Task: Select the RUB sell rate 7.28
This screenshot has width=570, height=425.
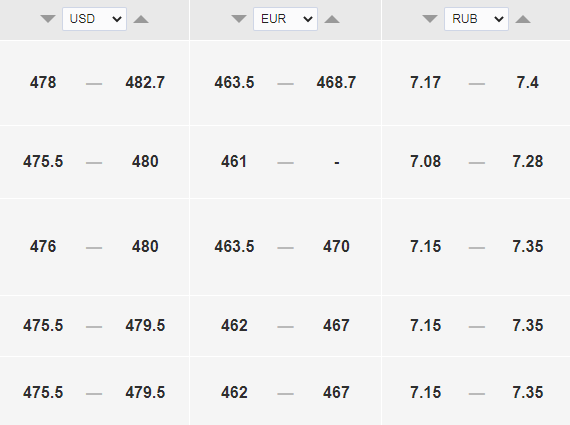Action: [x=527, y=161]
